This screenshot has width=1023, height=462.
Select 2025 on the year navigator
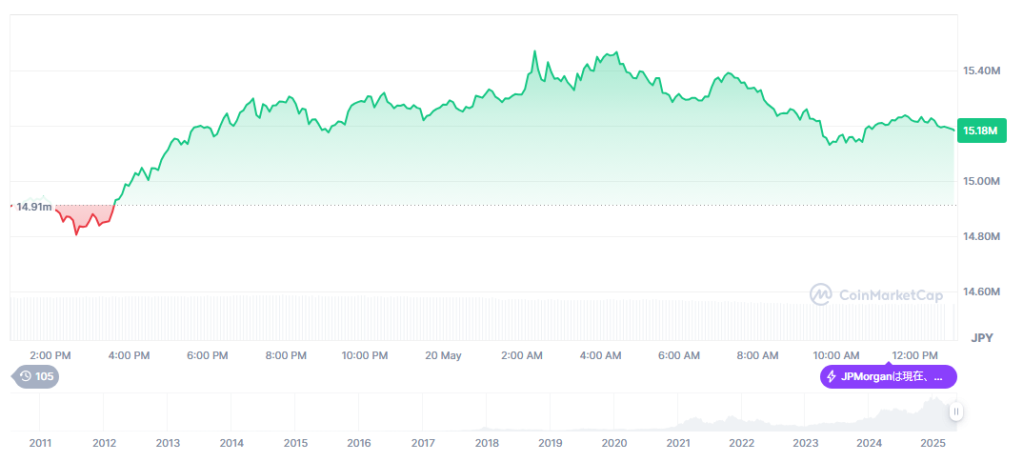(x=933, y=443)
